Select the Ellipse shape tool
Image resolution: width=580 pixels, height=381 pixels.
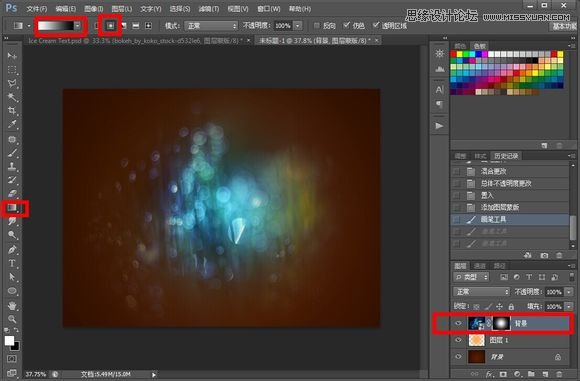click(x=12, y=291)
